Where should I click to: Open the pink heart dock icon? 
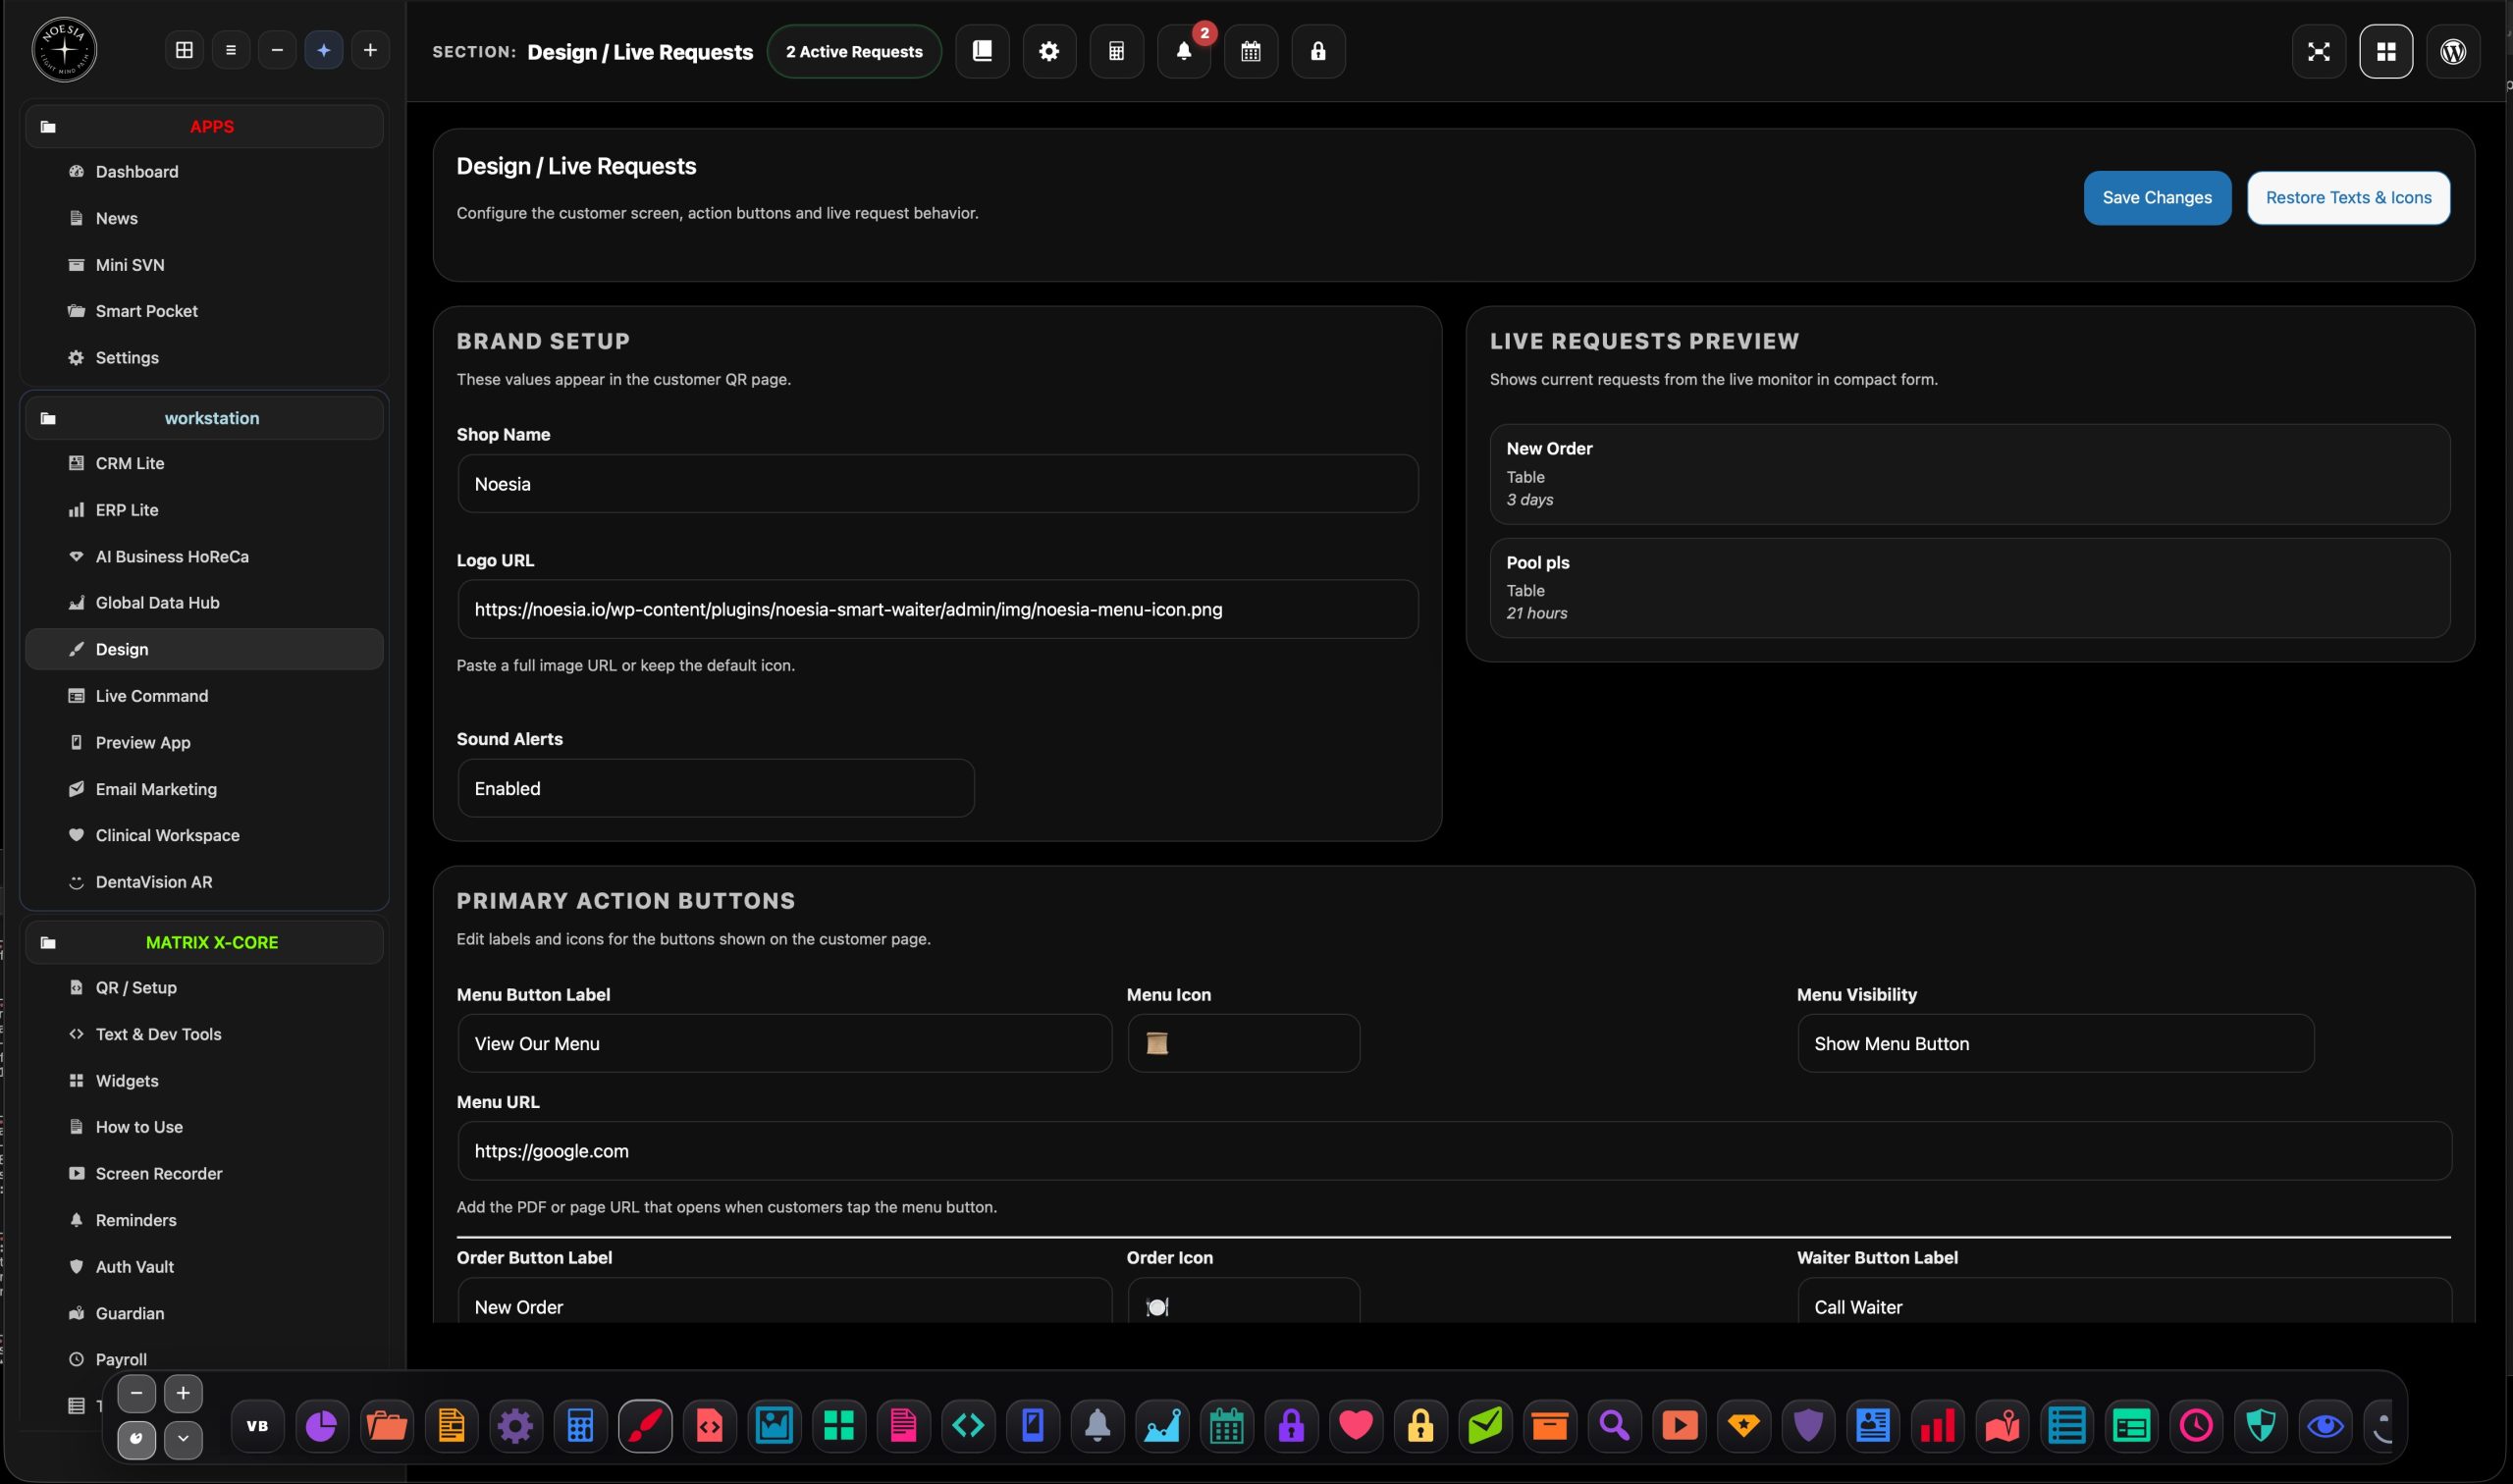[x=1355, y=1425]
